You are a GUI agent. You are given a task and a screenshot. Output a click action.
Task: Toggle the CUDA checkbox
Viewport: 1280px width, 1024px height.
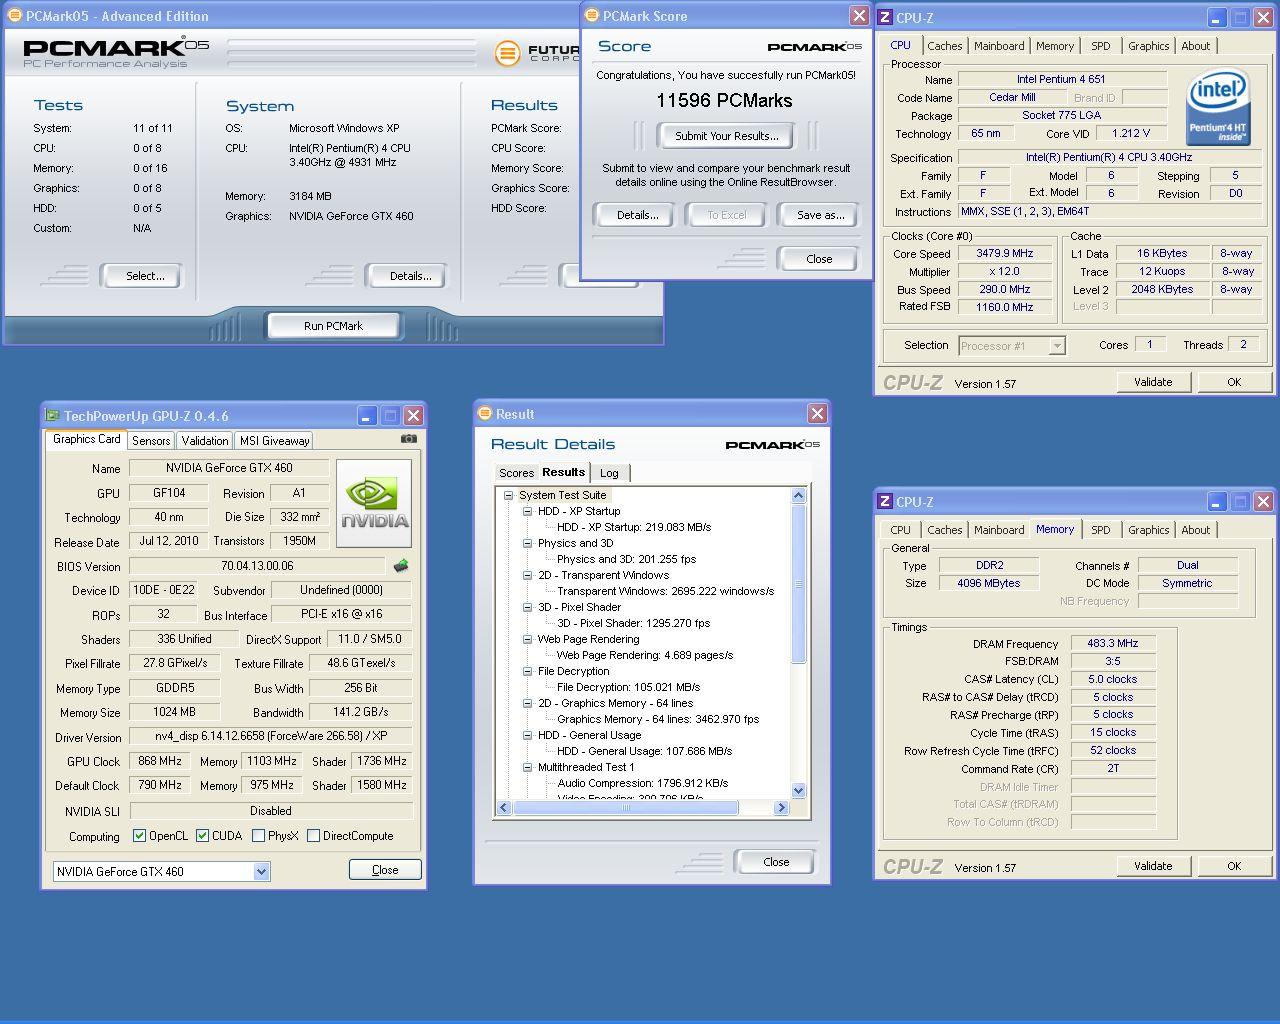pos(202,836)
